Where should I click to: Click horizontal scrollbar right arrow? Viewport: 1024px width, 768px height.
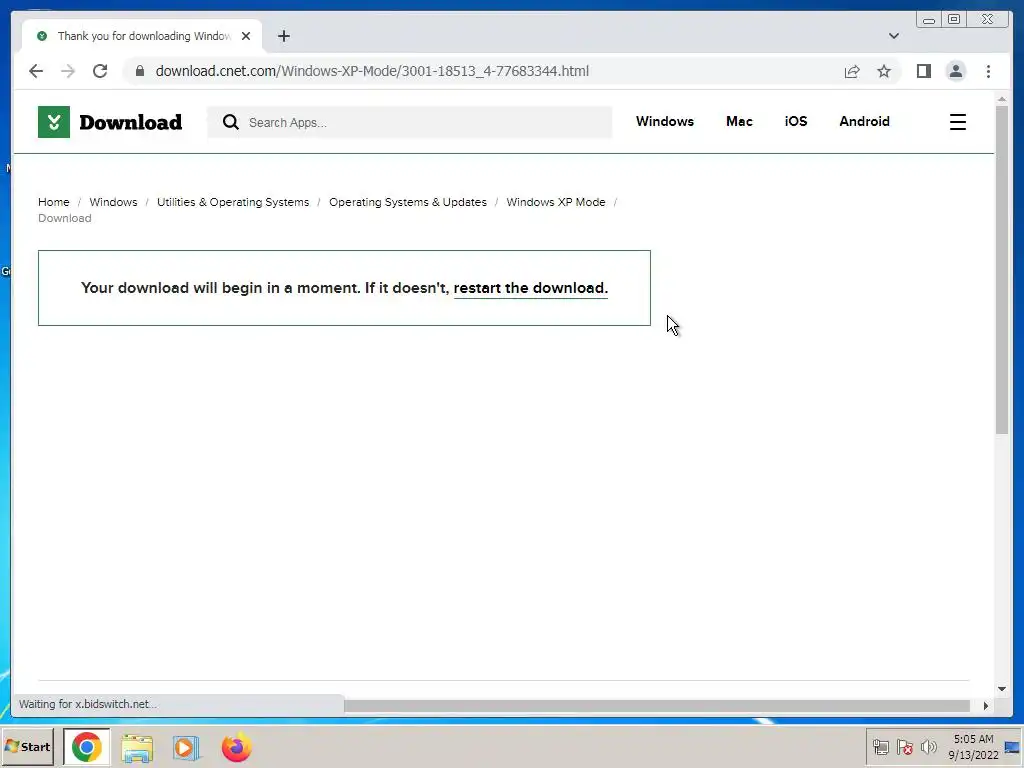click(x=985, y=705)
